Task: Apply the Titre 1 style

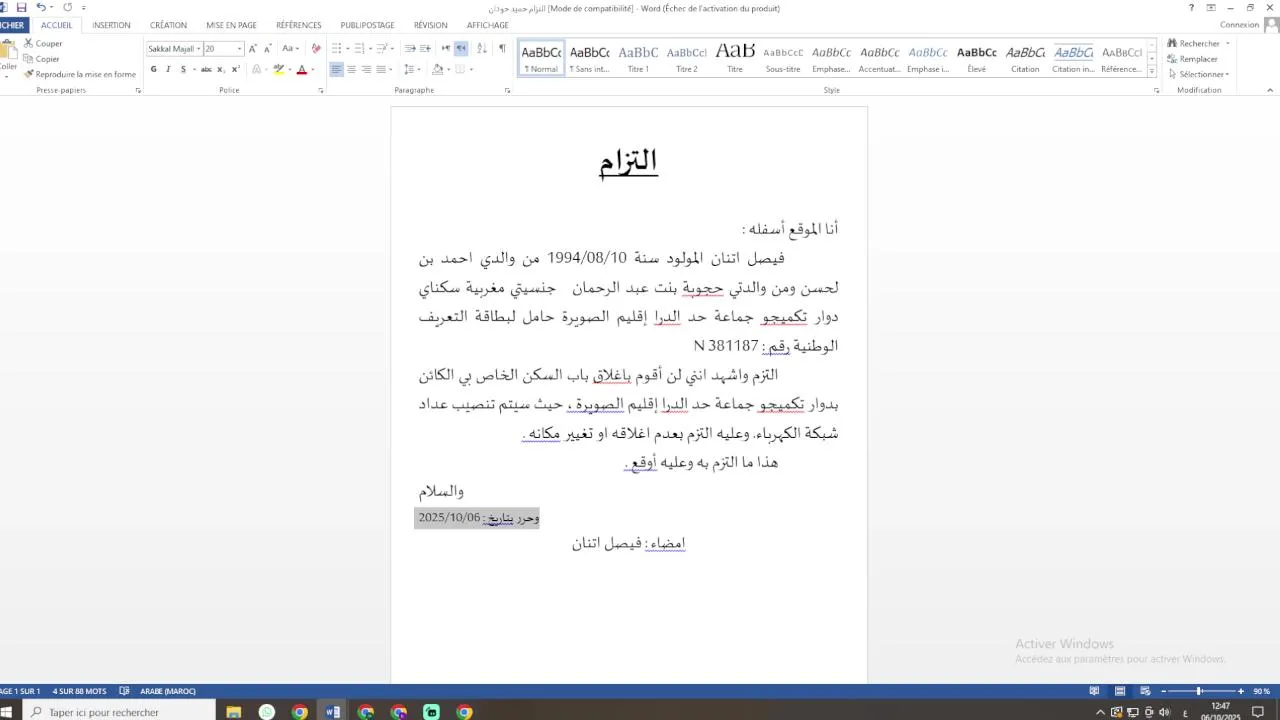Action: [x=638, y=59]
